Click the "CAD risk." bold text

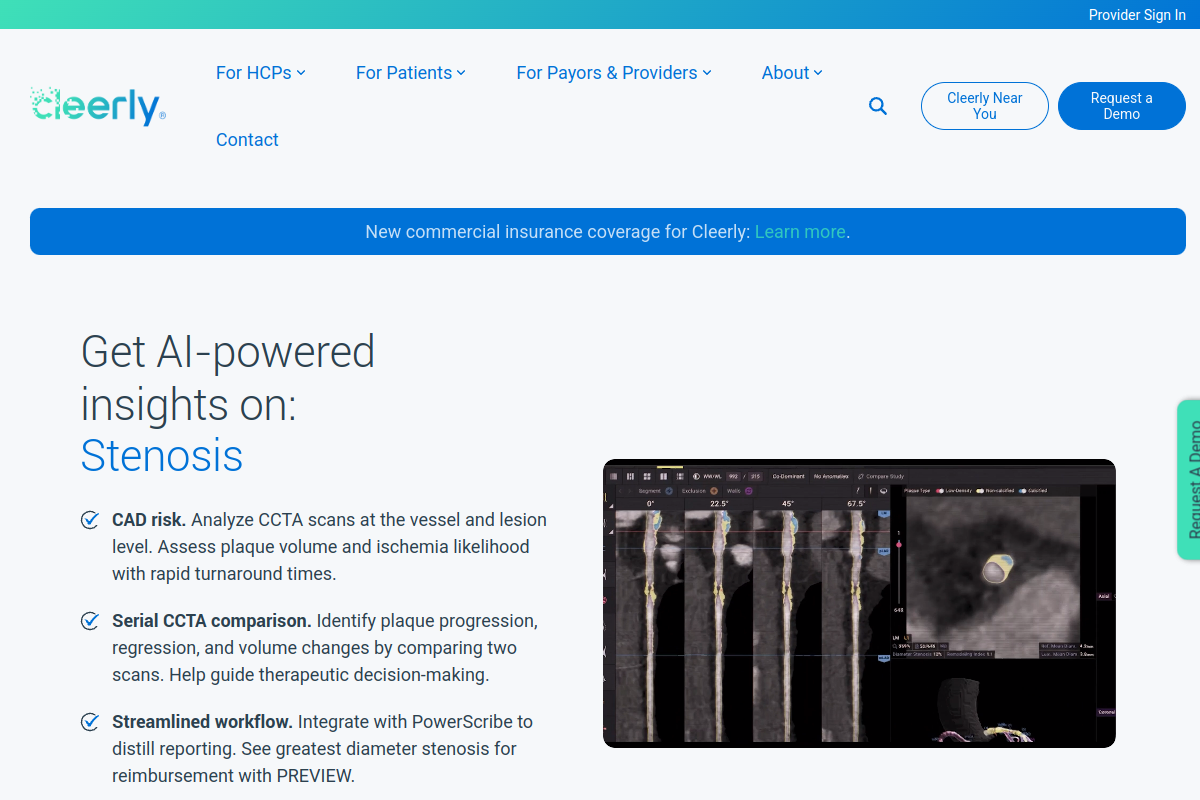pyautogui.click(x=149, y=520)
